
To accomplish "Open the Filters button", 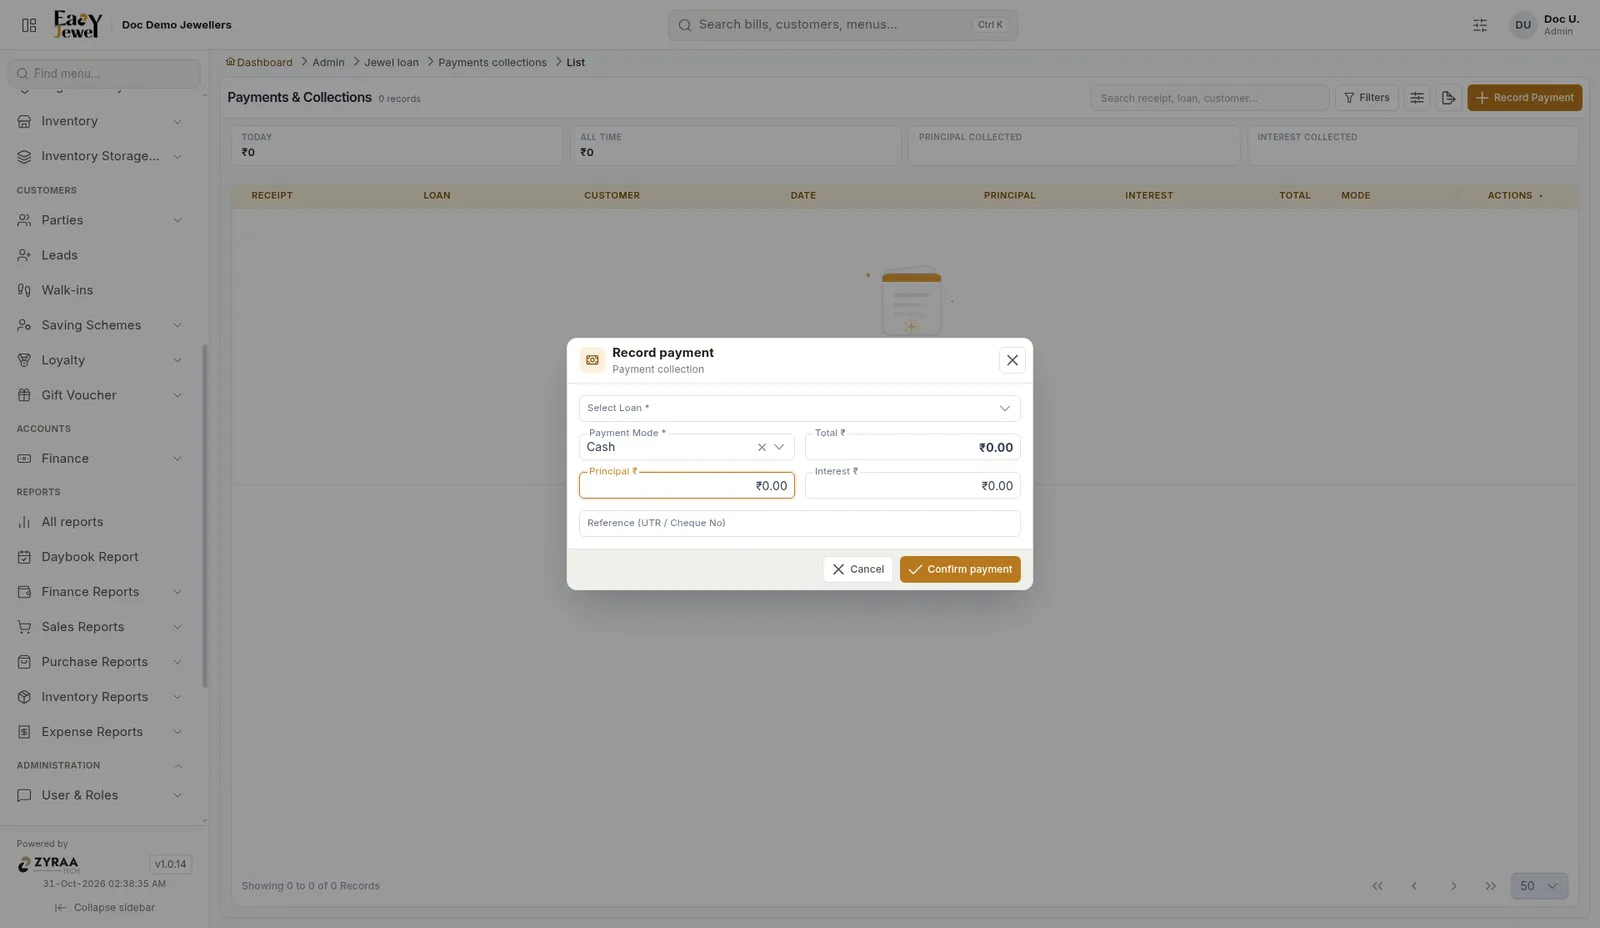I will click(1367, 98).
